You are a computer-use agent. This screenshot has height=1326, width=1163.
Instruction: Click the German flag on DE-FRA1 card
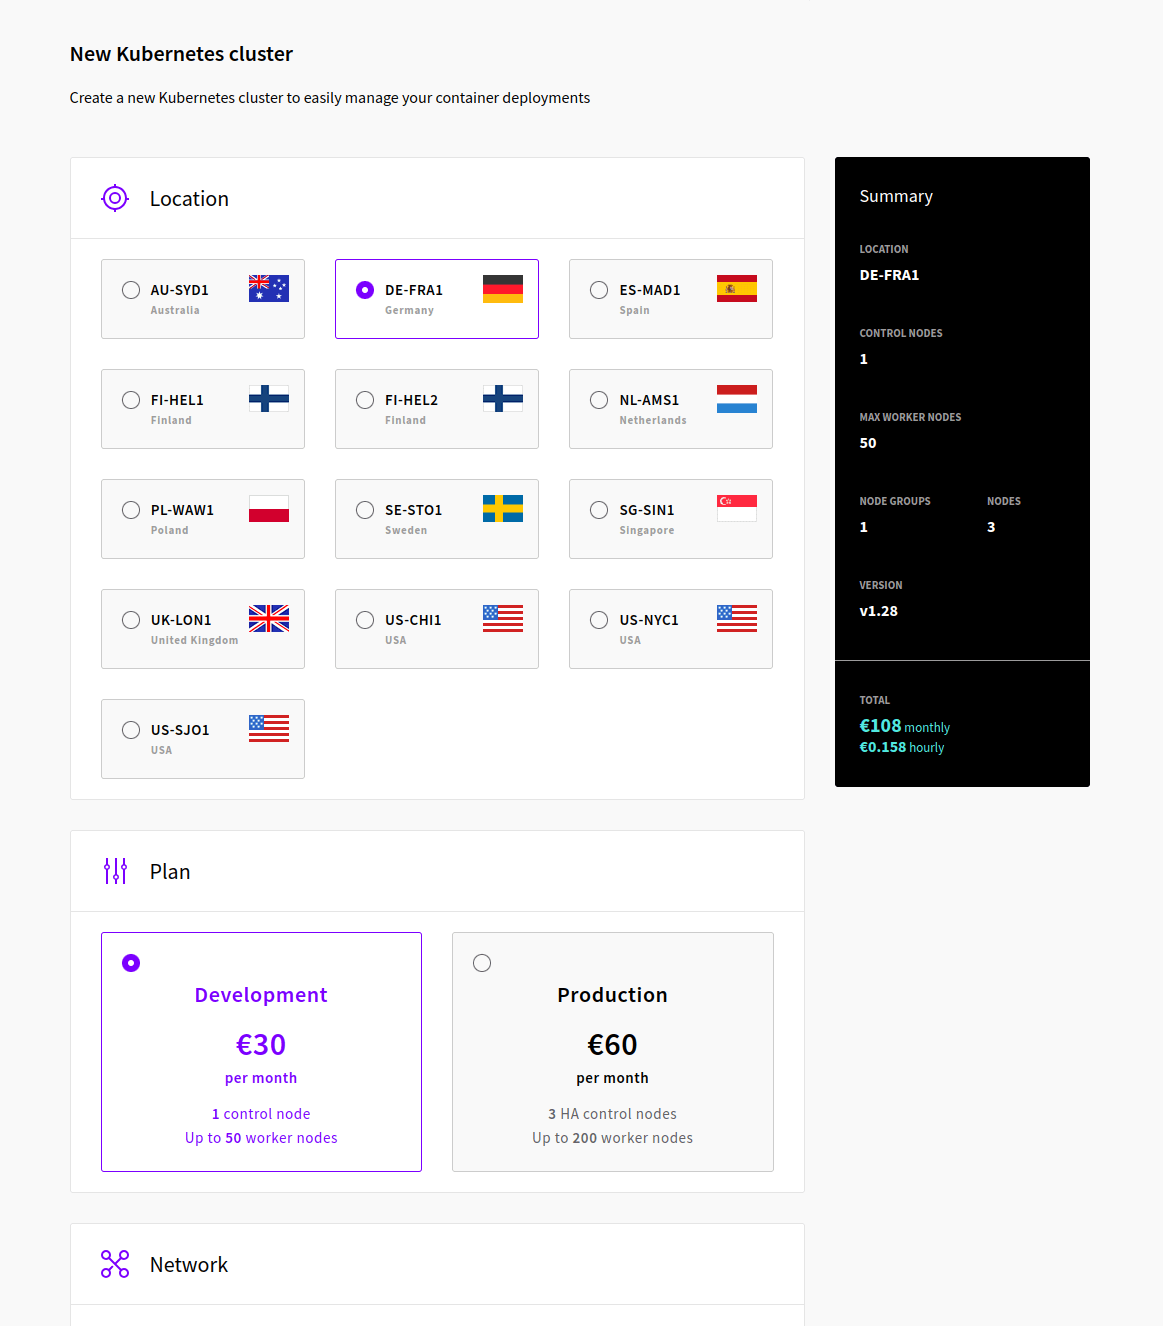click(503, 288)
